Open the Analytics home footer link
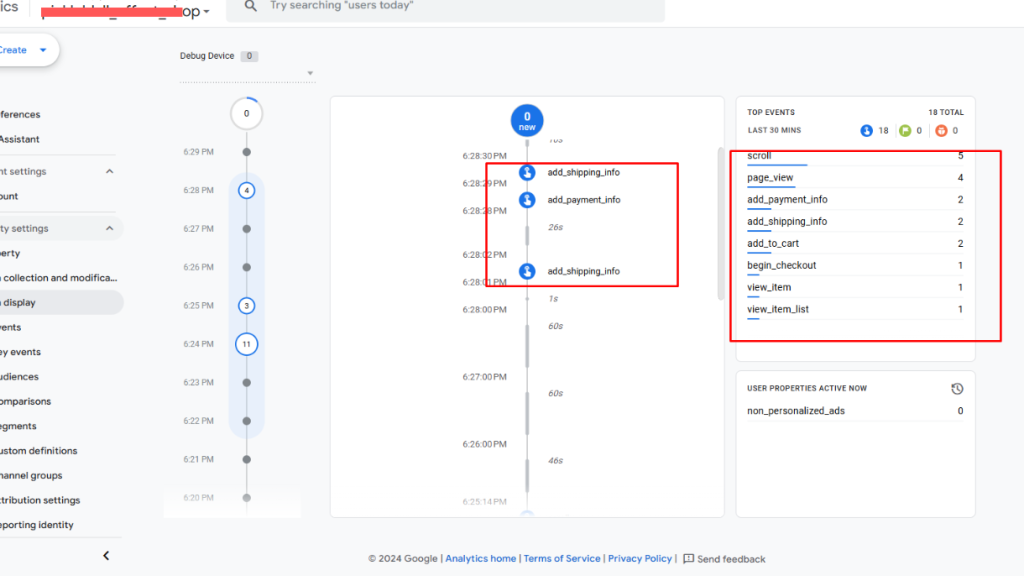 point(481,559)
